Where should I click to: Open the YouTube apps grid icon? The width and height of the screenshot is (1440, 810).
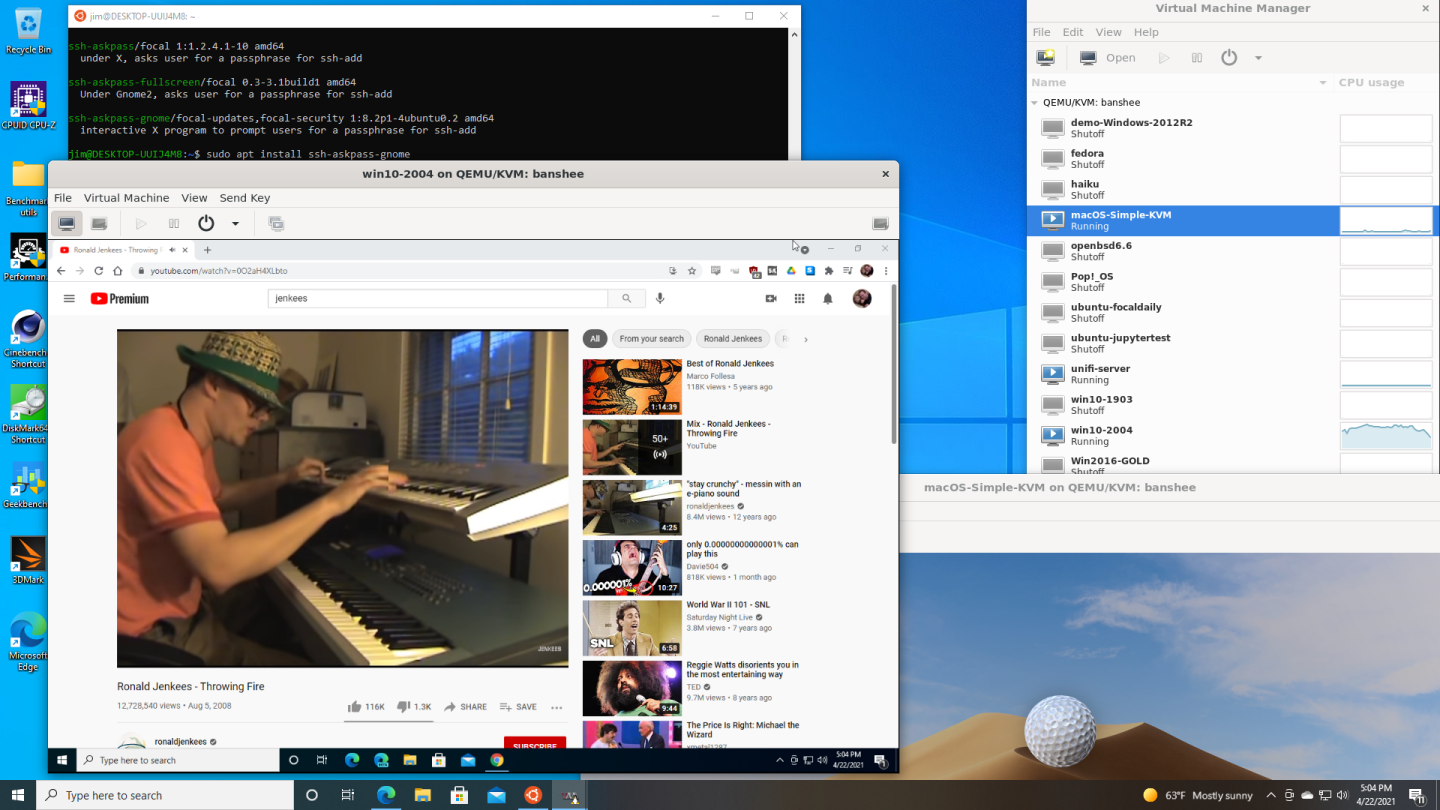(799, 298)
